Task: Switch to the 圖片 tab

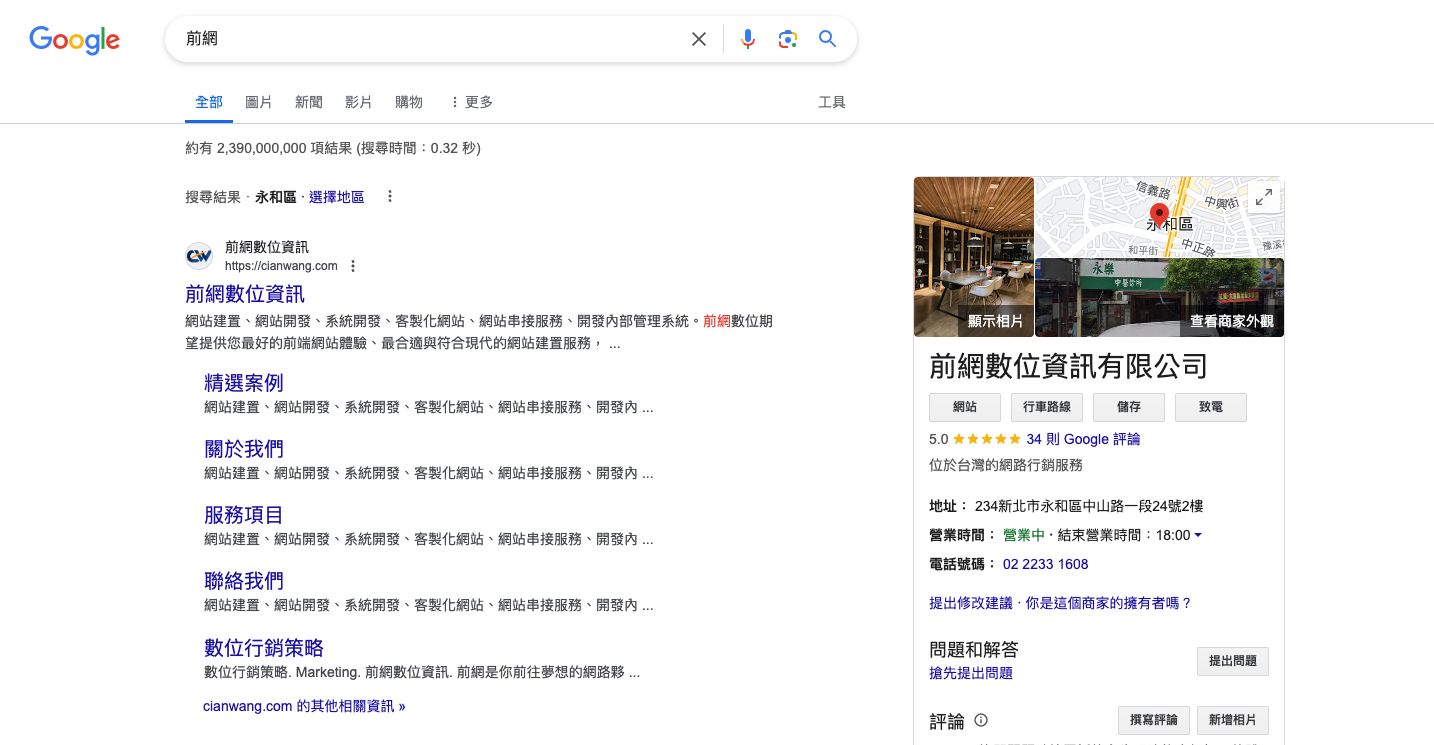Action: [258, 101]
